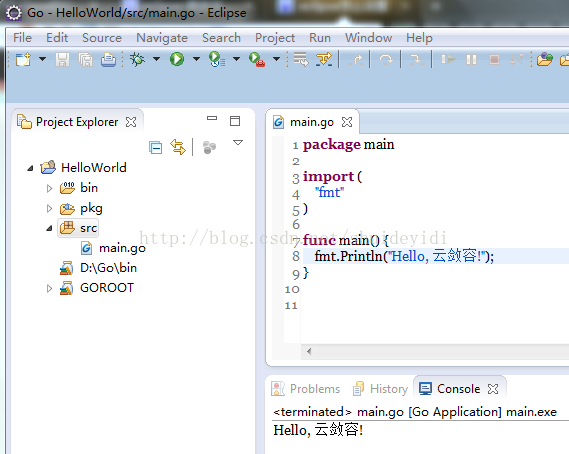The width and height of the screenshot is (569, 454).
Task: Click the Step Into toolbar icon
Action: pyautogui.click(x=355, y=59)
